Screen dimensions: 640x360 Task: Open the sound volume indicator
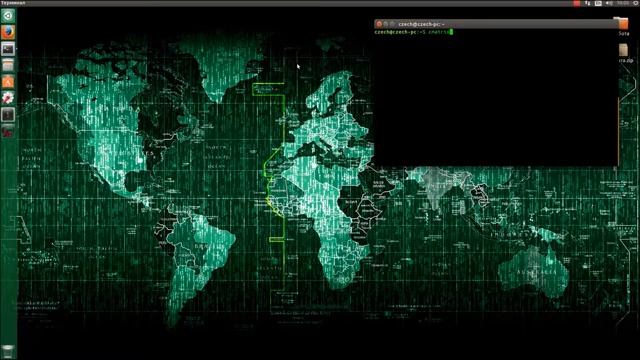pos(609,3)
